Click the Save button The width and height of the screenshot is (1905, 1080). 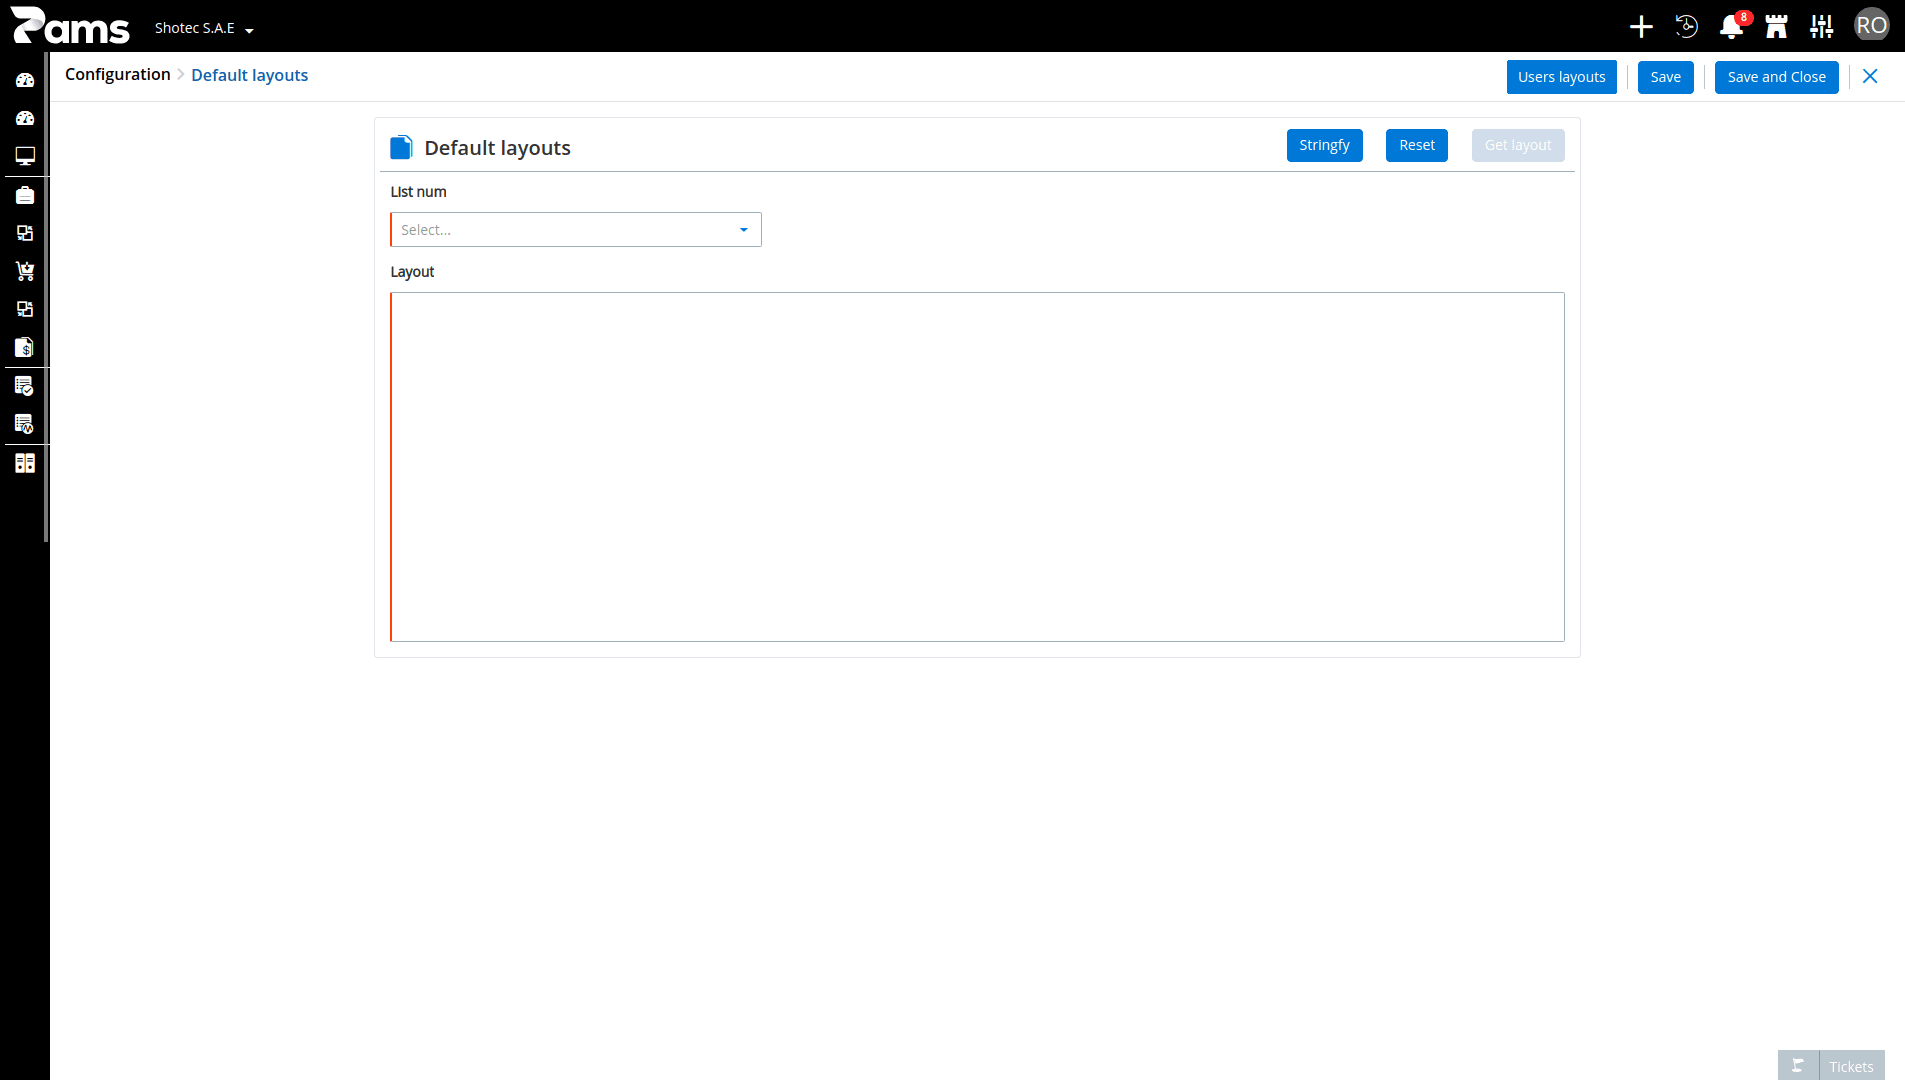[x=1665, y=77]
